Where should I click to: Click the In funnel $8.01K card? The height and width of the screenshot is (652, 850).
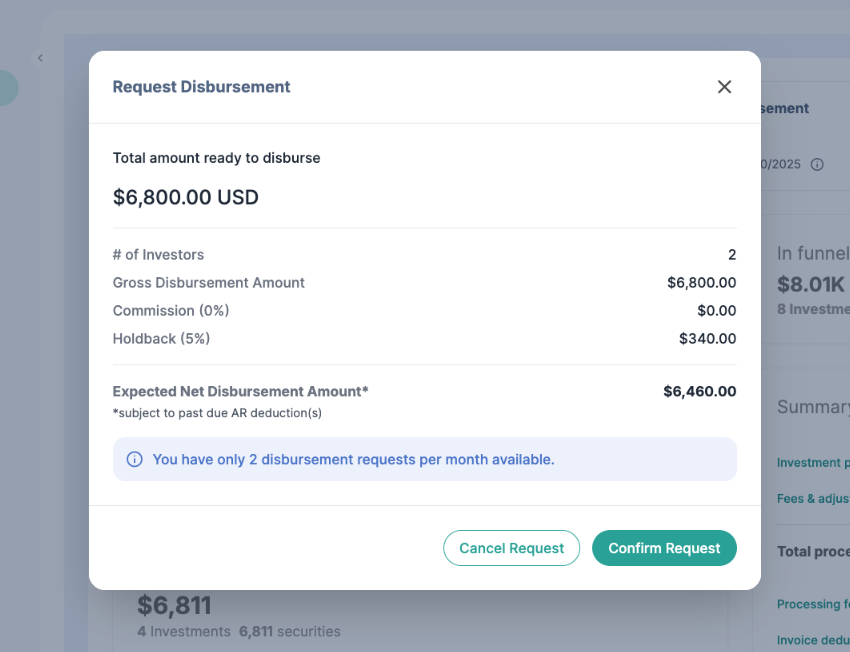click(x=812, y=282)
